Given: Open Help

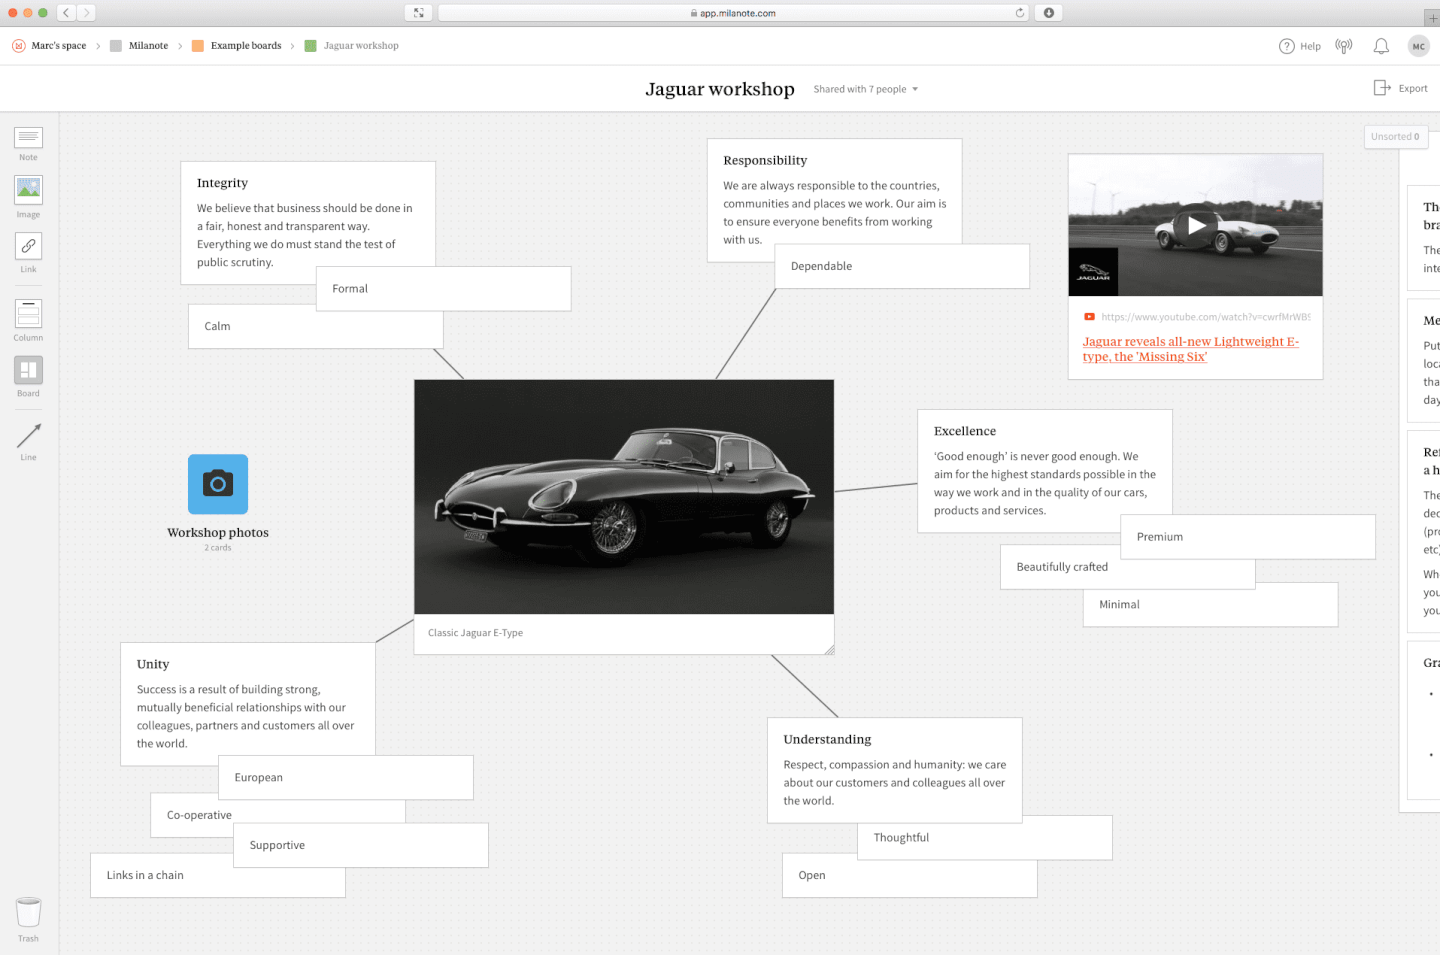Looking at the screenshot, I should (1300, 46).
